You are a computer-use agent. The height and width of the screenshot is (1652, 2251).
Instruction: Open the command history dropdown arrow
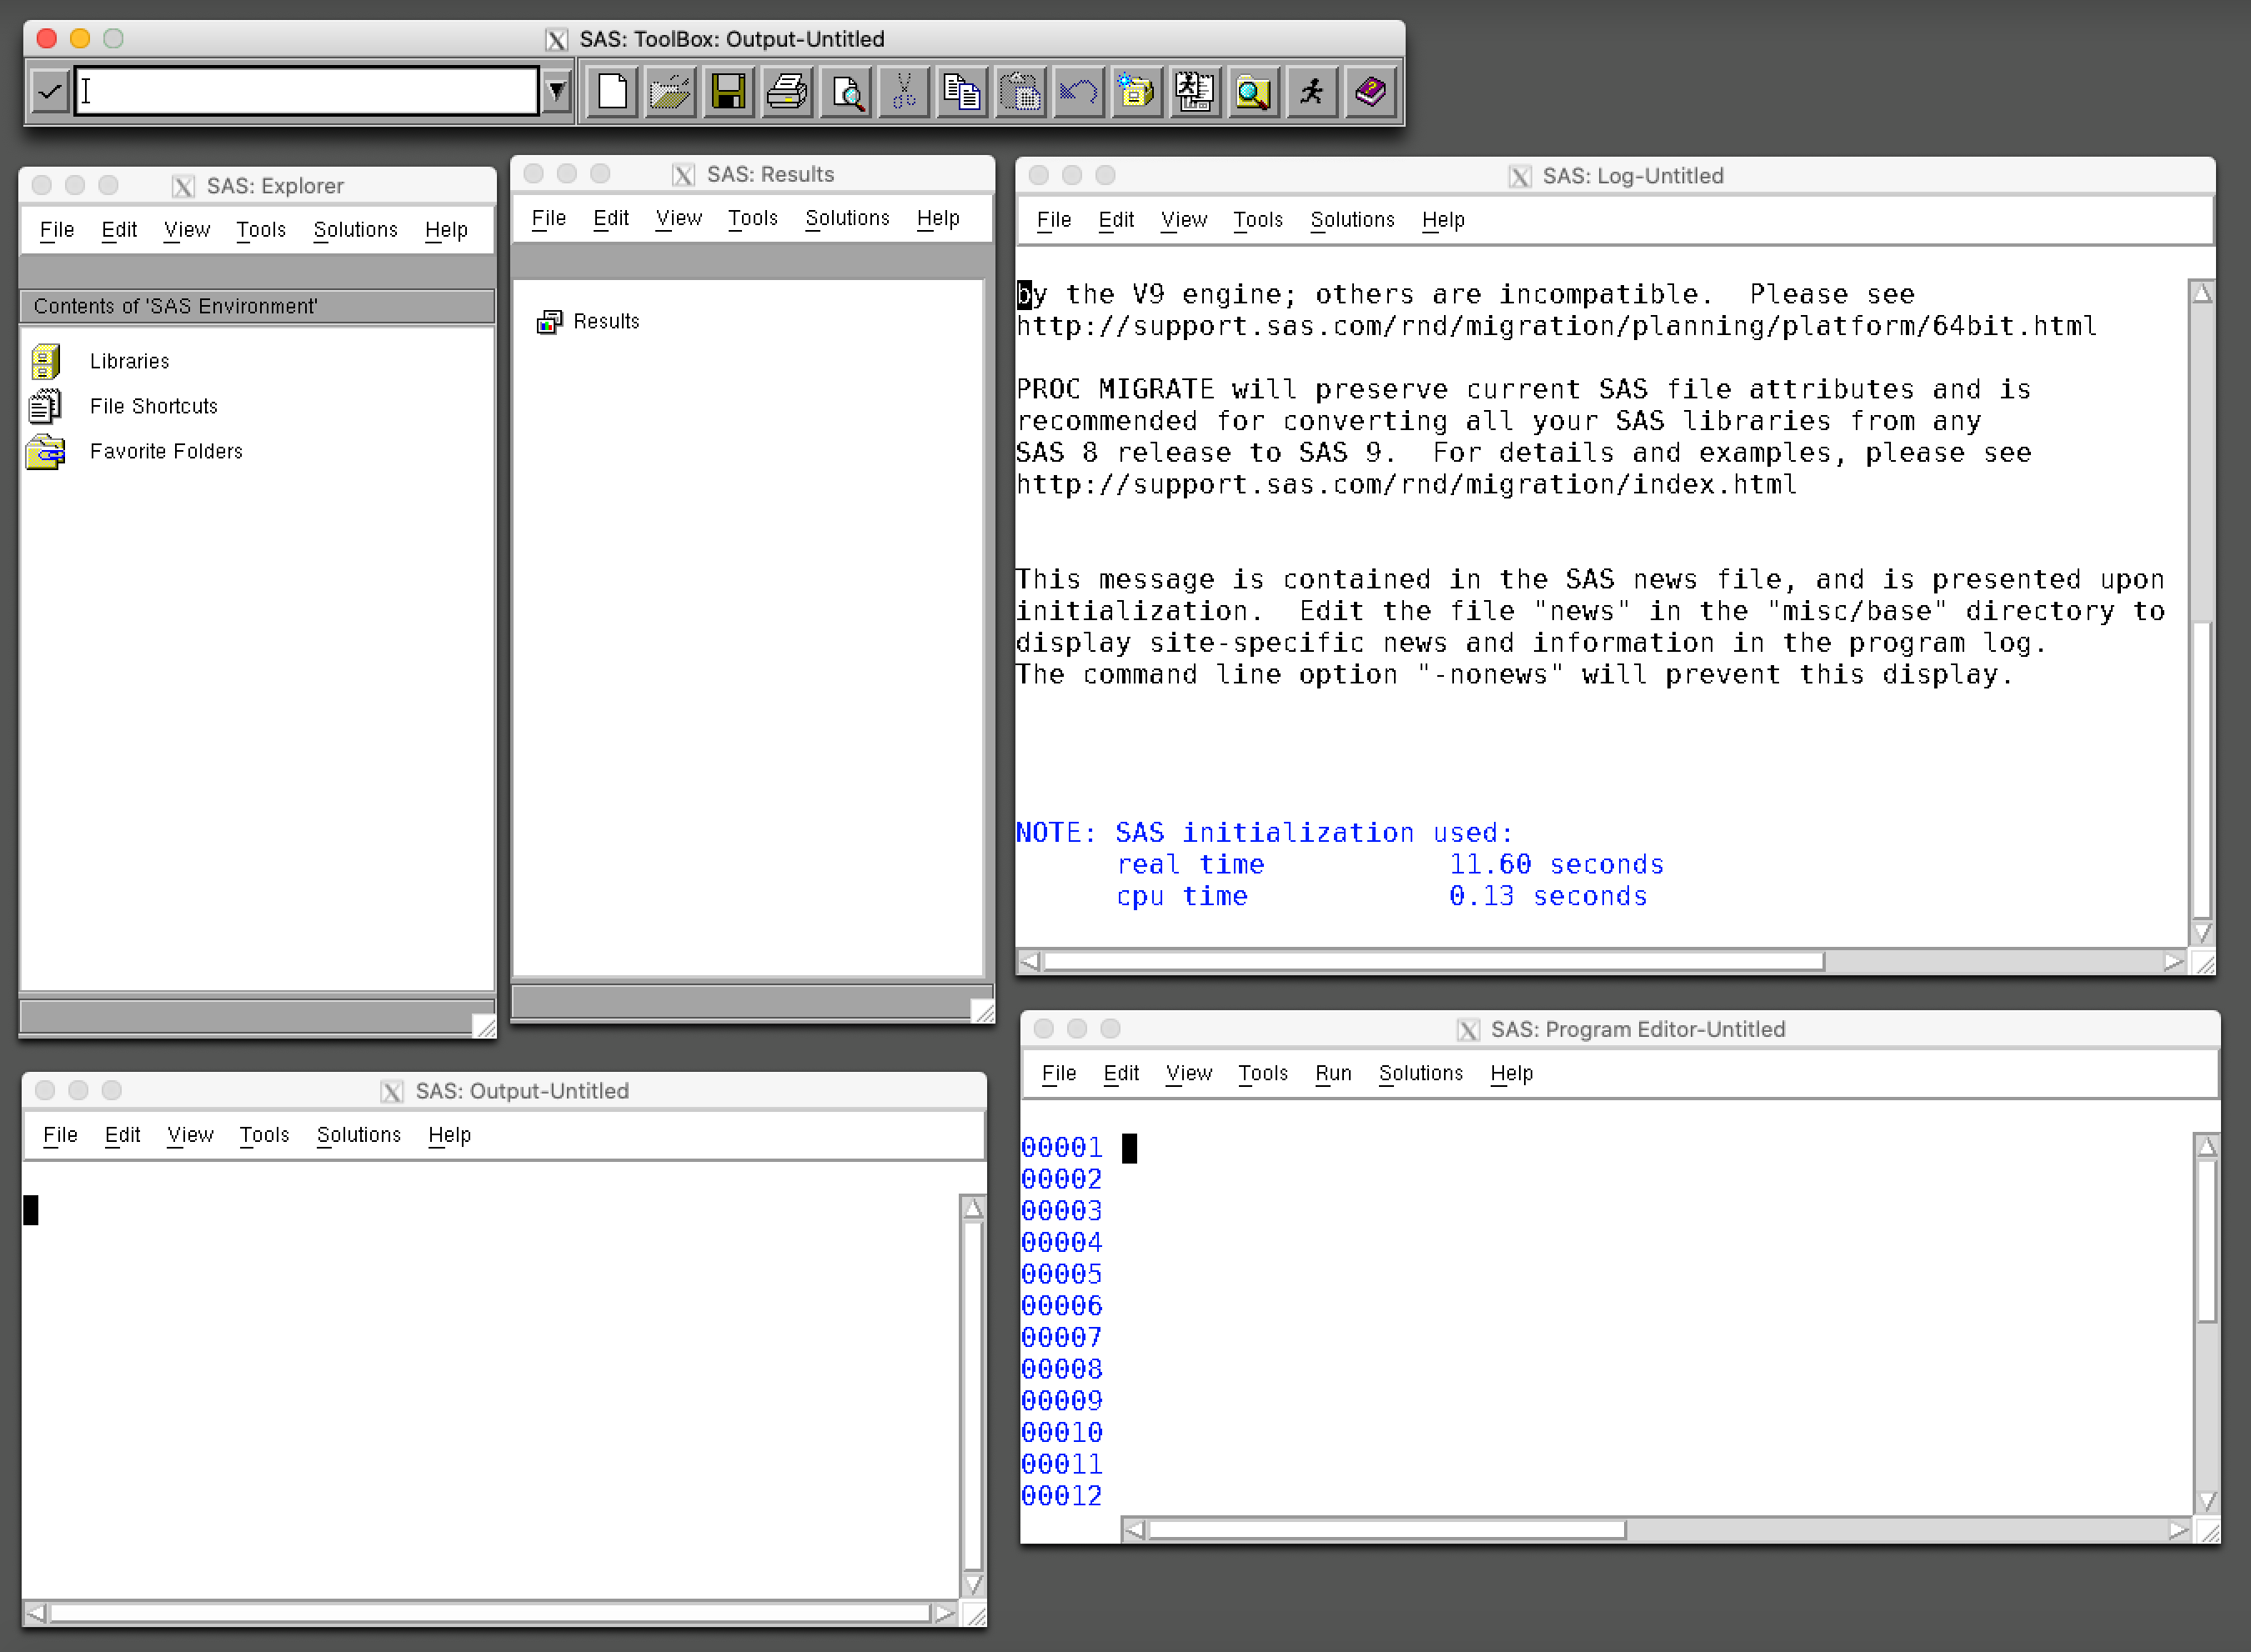click(x=557, y=93)
